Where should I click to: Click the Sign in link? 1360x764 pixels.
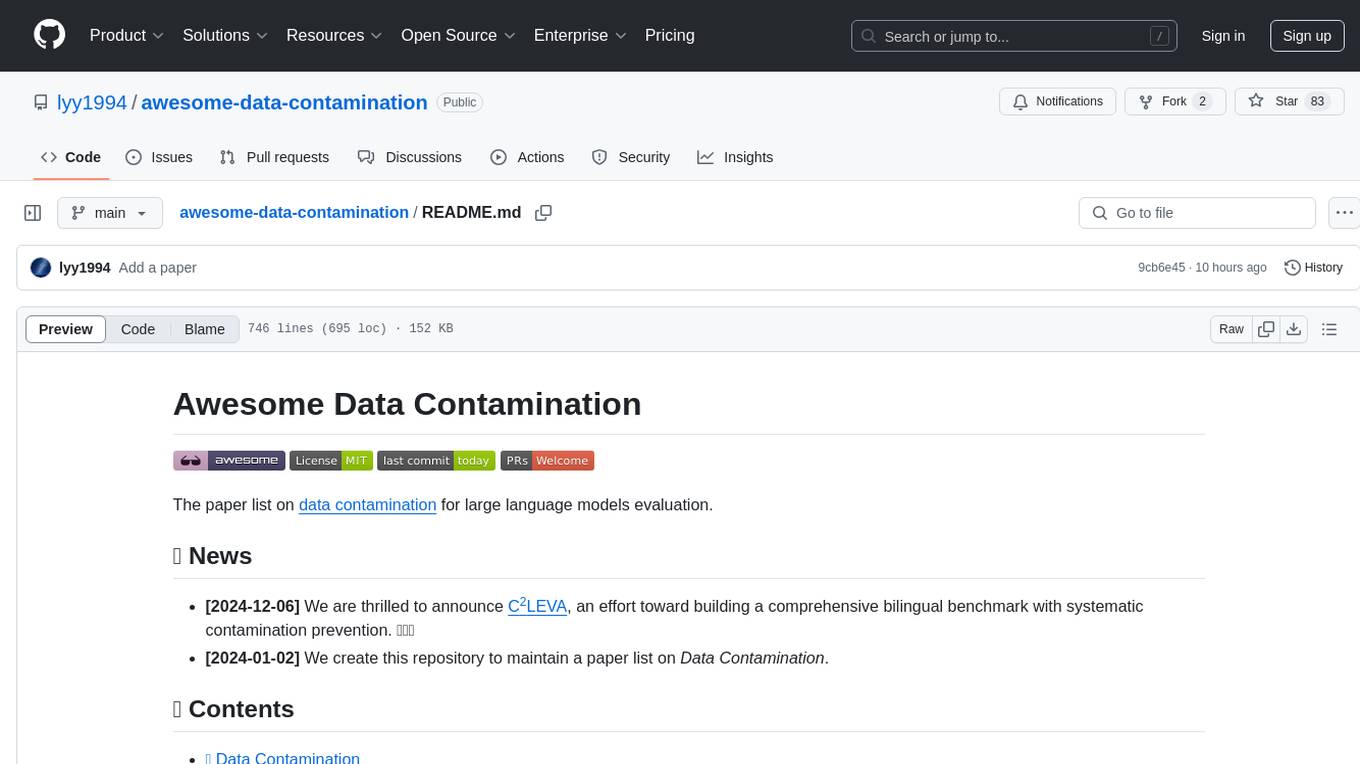1223,36
